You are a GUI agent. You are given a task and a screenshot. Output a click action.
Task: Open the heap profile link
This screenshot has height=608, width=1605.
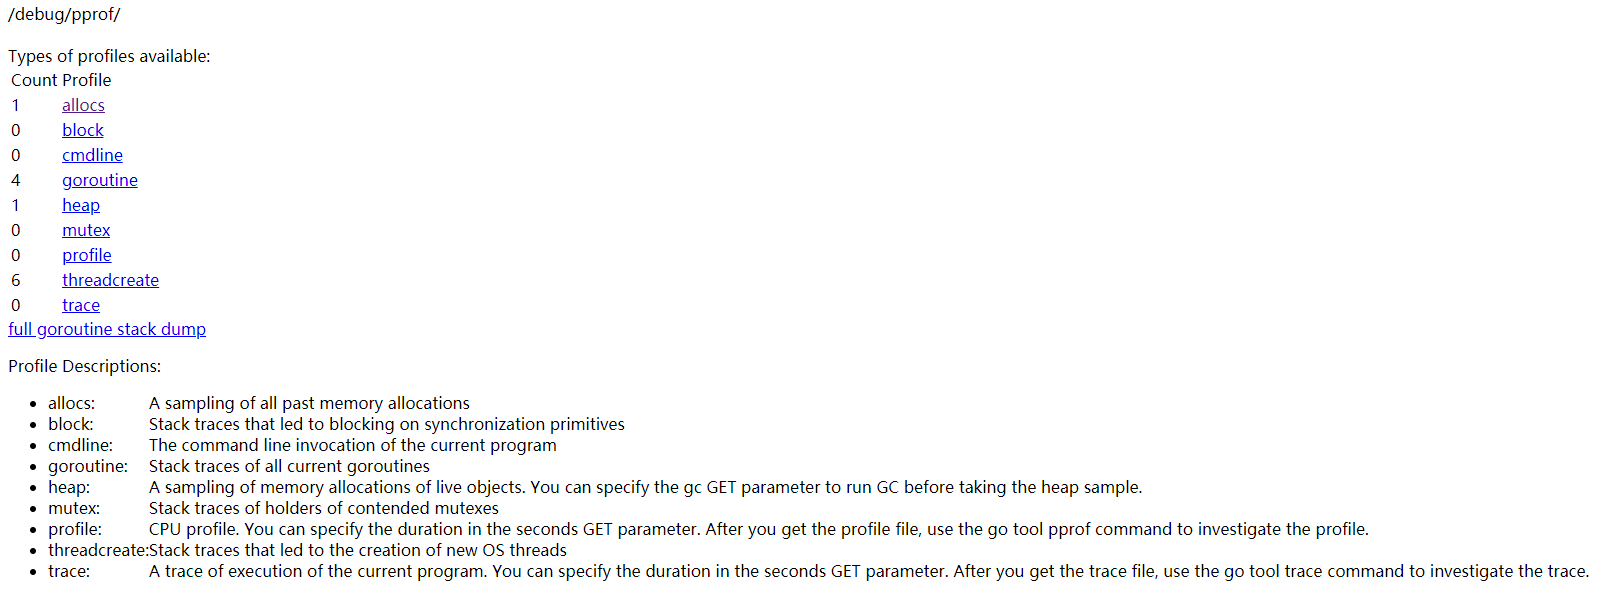(81, 205)
